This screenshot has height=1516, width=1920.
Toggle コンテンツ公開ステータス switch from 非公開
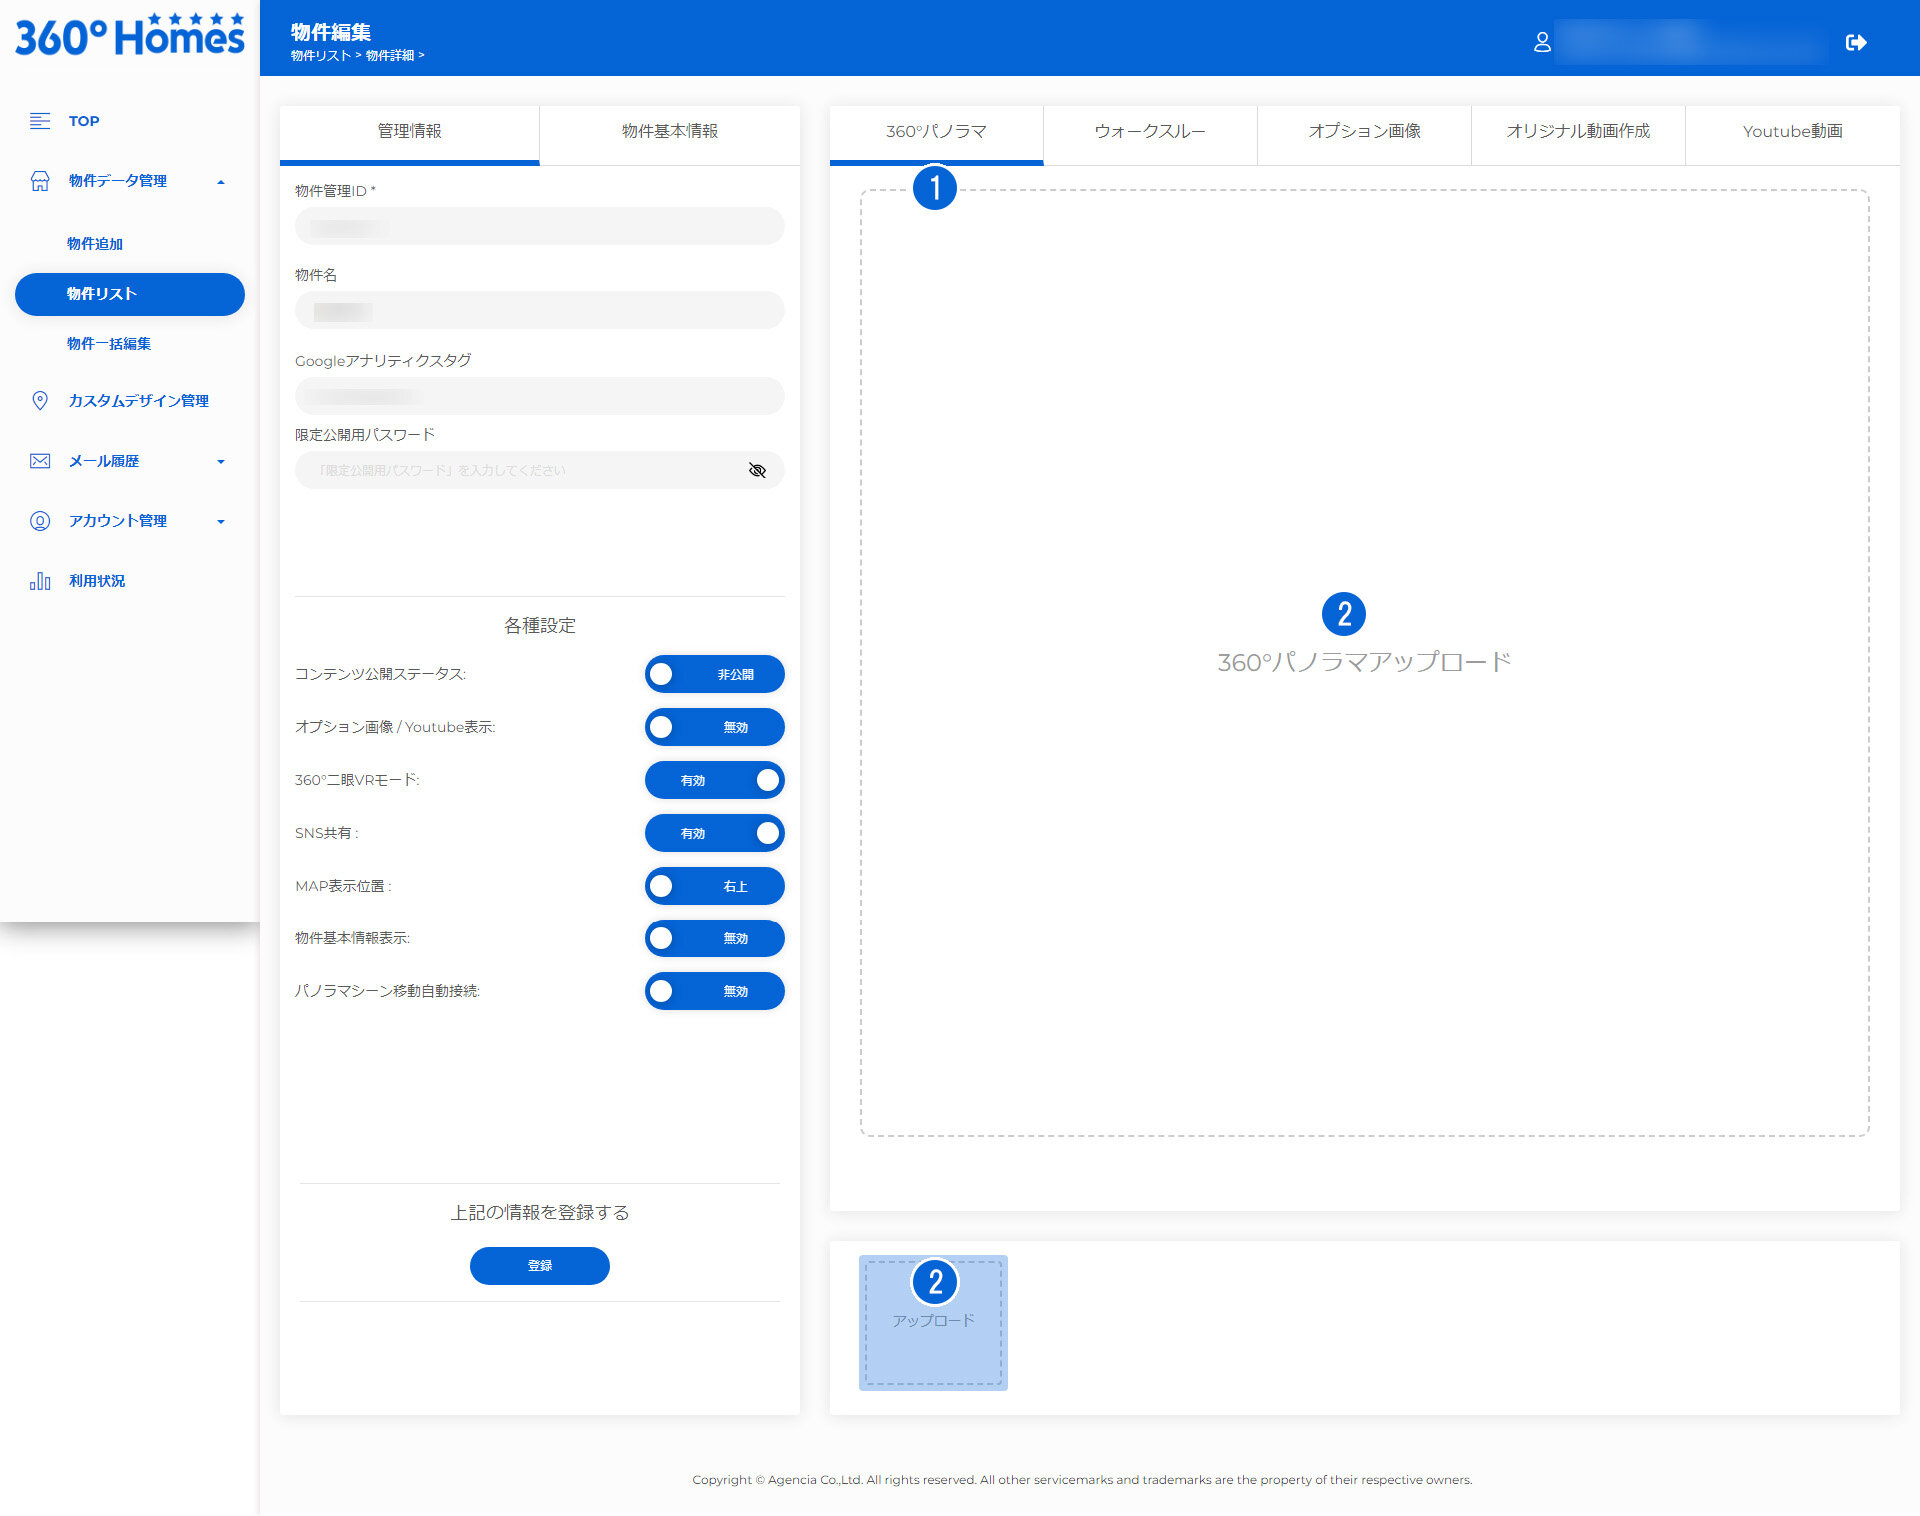[x=714, y=674]
